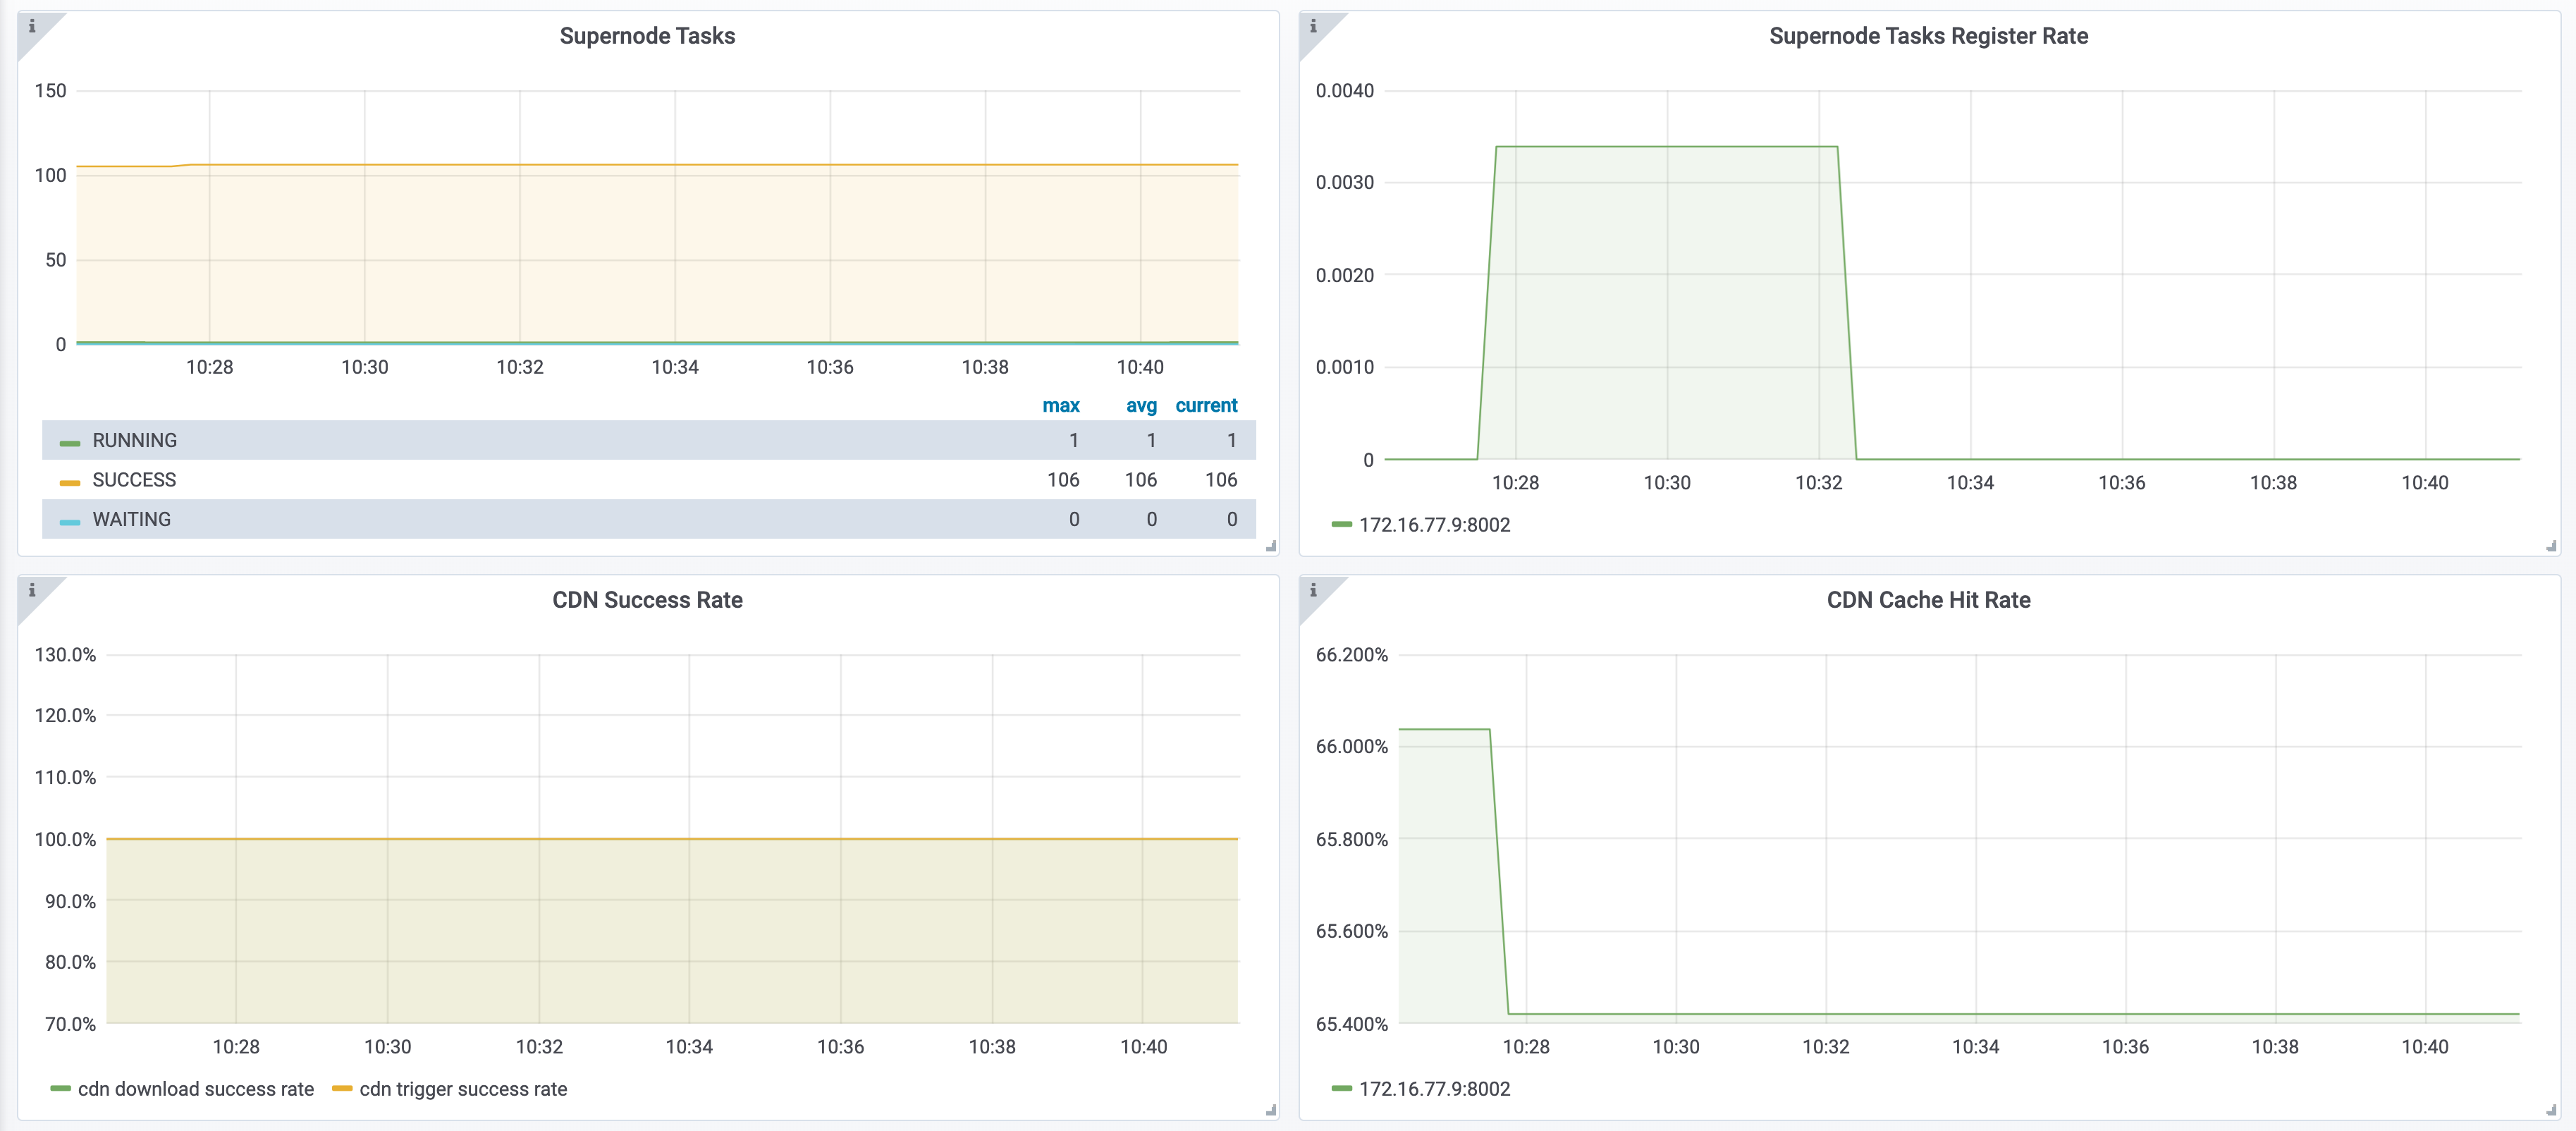Open the Supernode Tasks panel title menu
The height and width of the screenshot is (1131, 2576).
point(647,36)
